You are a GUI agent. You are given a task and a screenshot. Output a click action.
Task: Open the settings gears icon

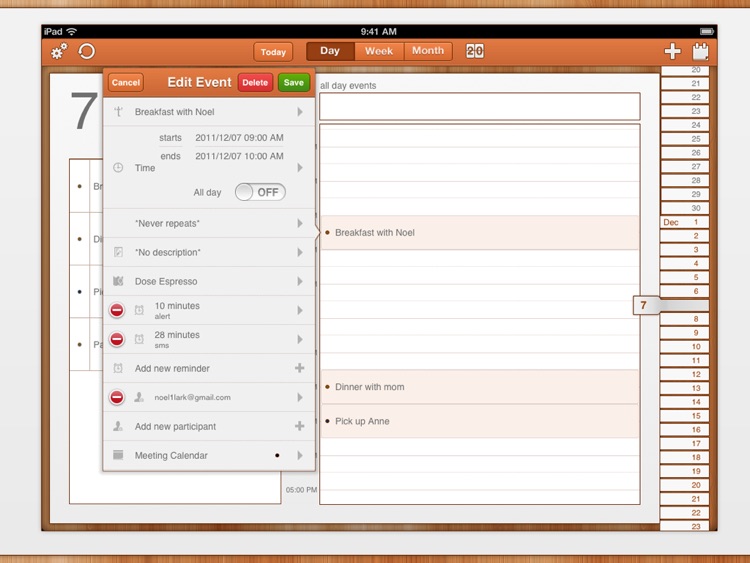click(59, 51)
